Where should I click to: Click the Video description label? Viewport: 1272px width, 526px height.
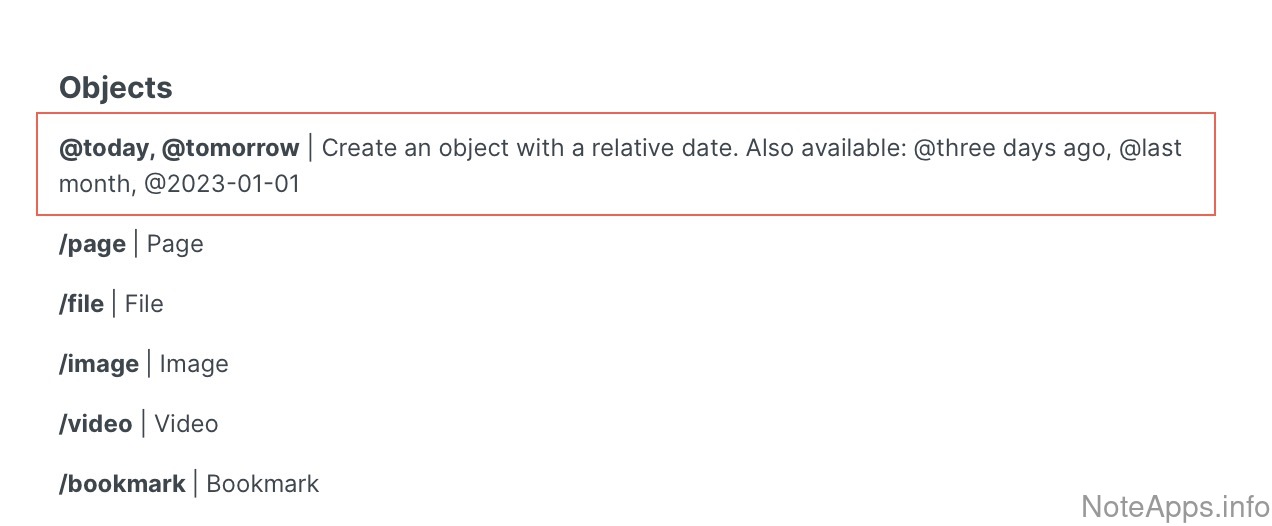(186, 424)
